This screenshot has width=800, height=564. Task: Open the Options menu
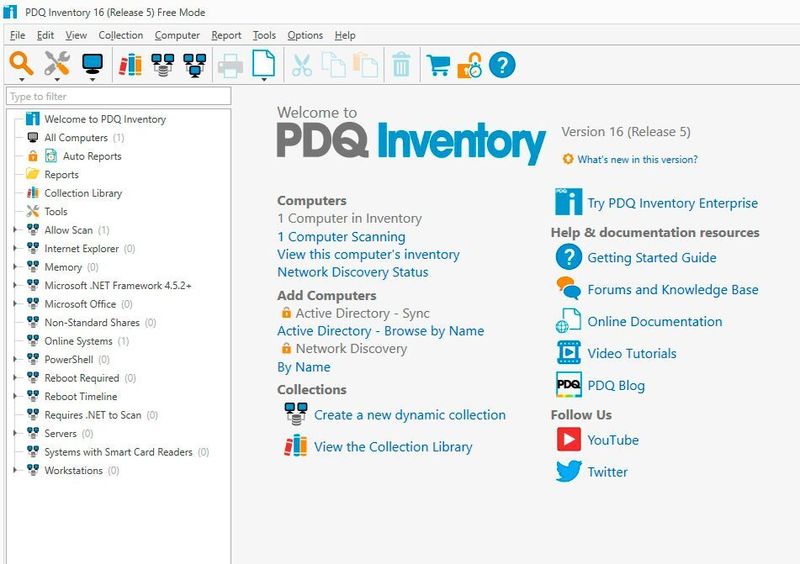pos(305,35)
